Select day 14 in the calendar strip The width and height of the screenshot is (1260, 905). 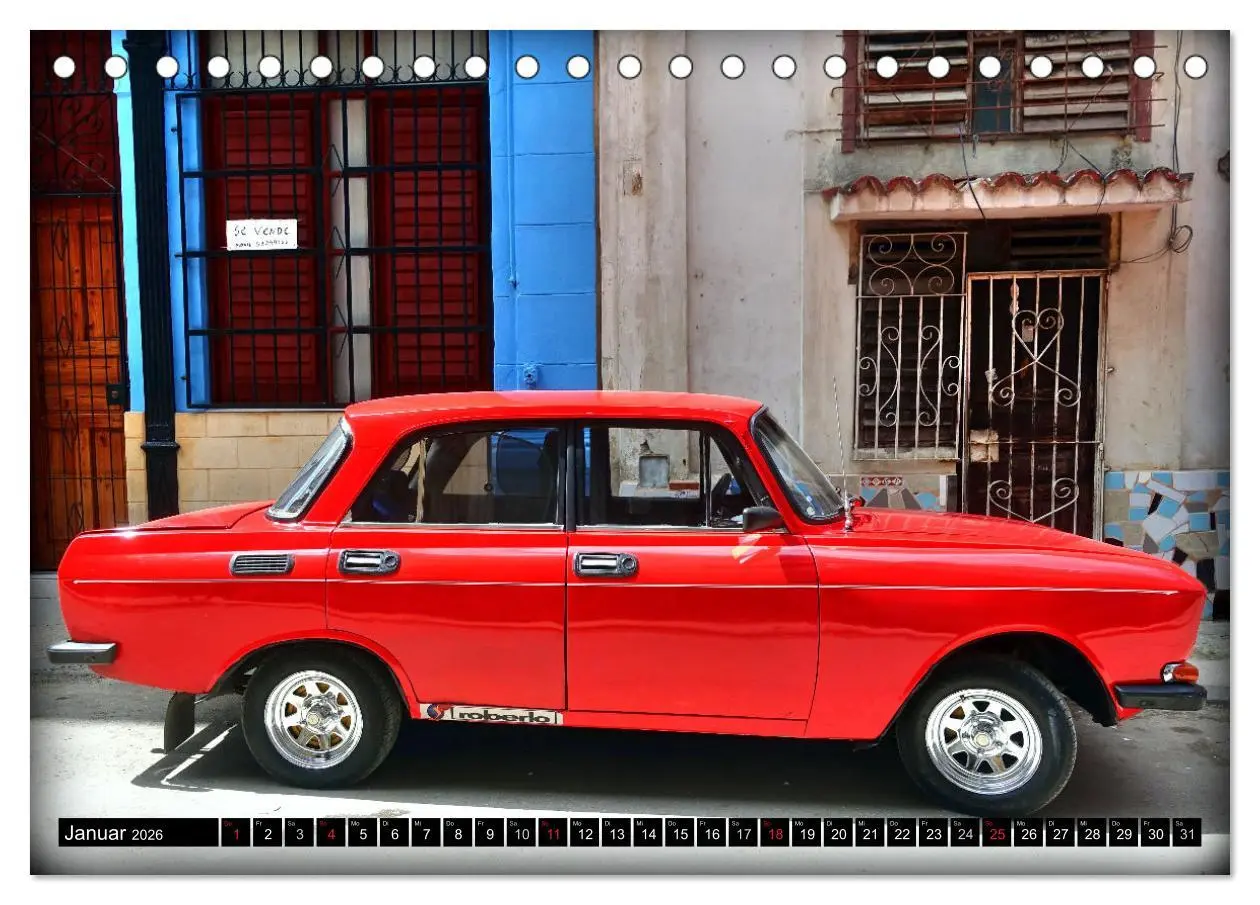648,833
